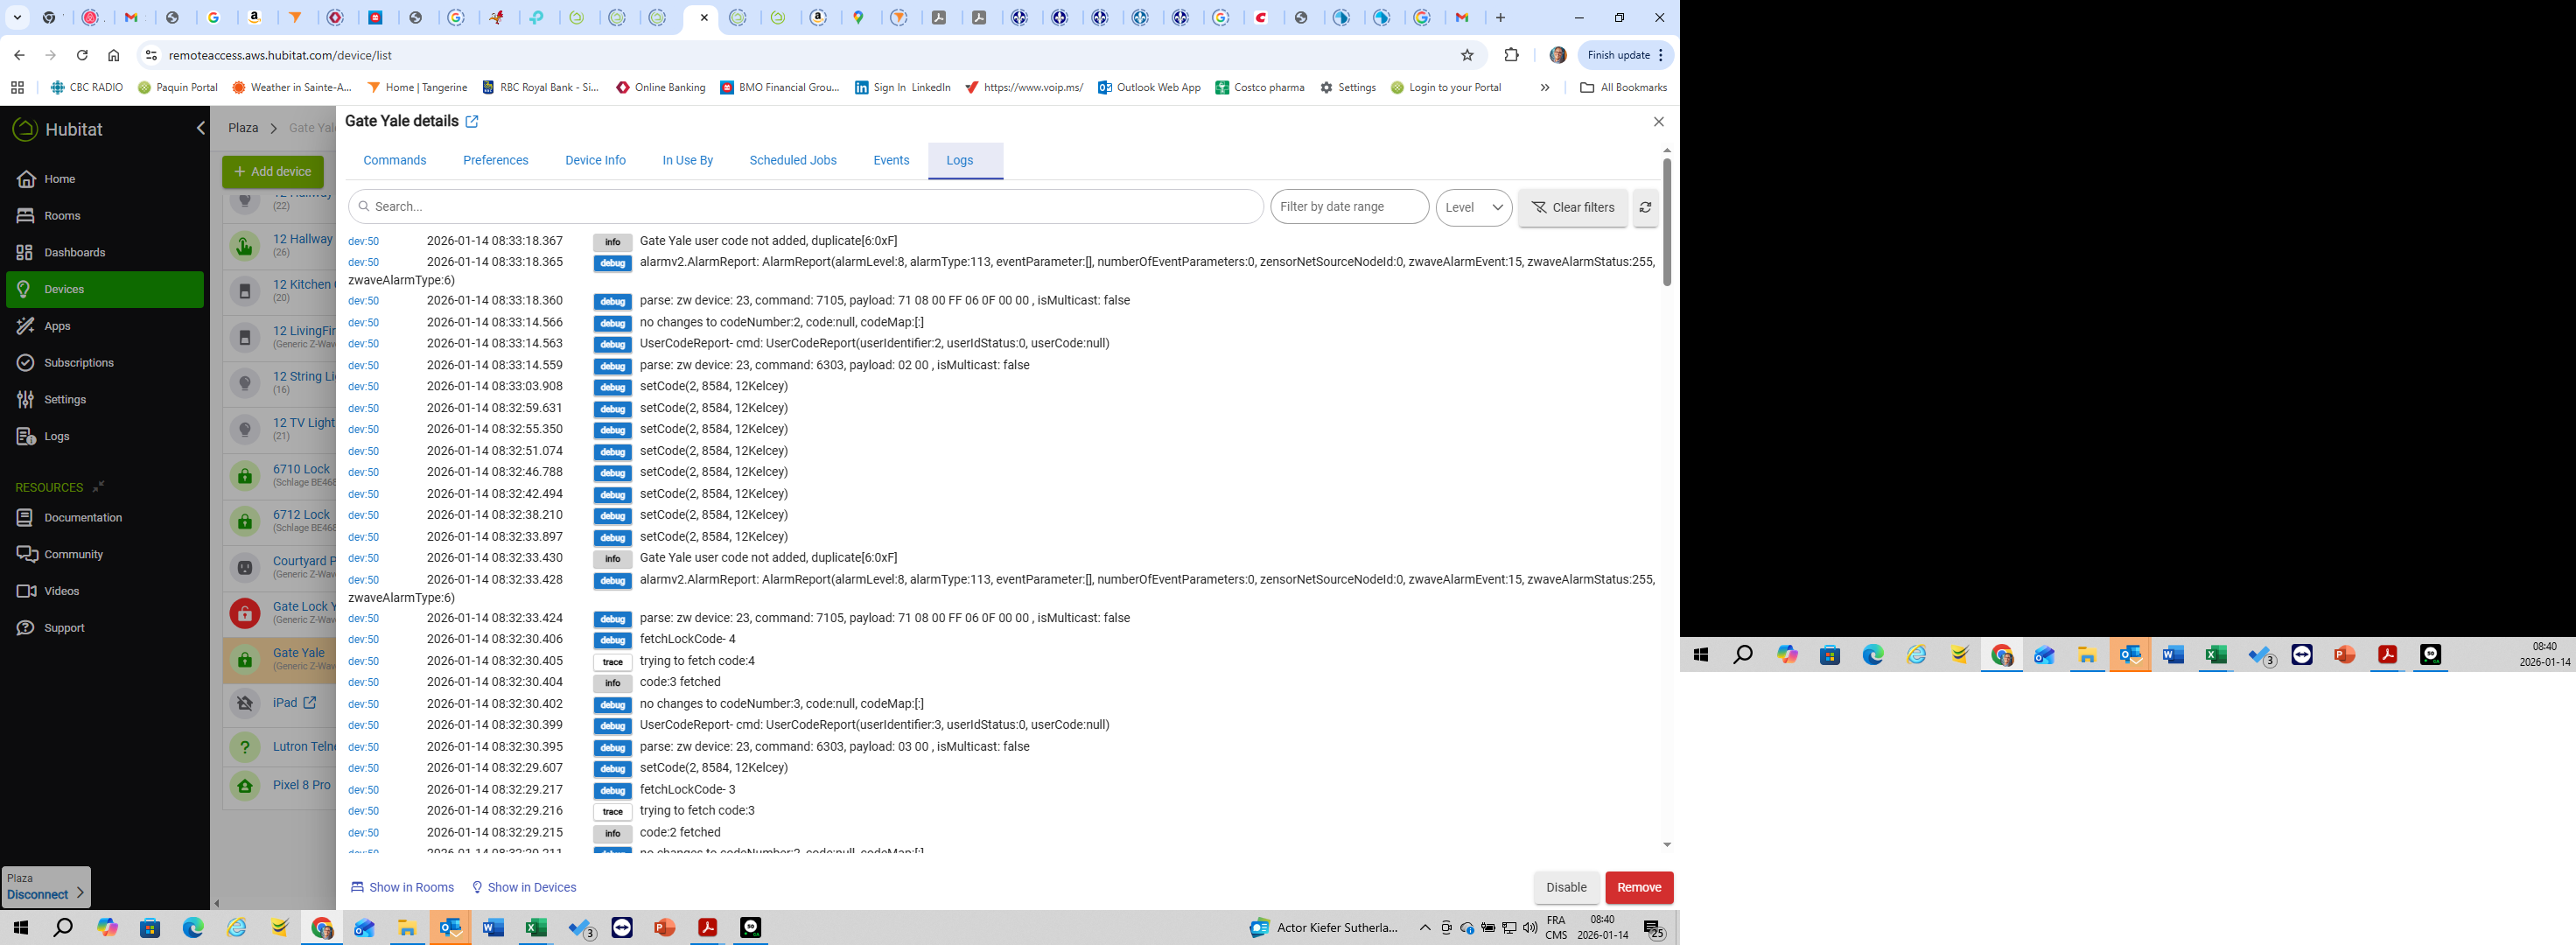Collapse the Hubitat sidebar chevron

(201, 128)
